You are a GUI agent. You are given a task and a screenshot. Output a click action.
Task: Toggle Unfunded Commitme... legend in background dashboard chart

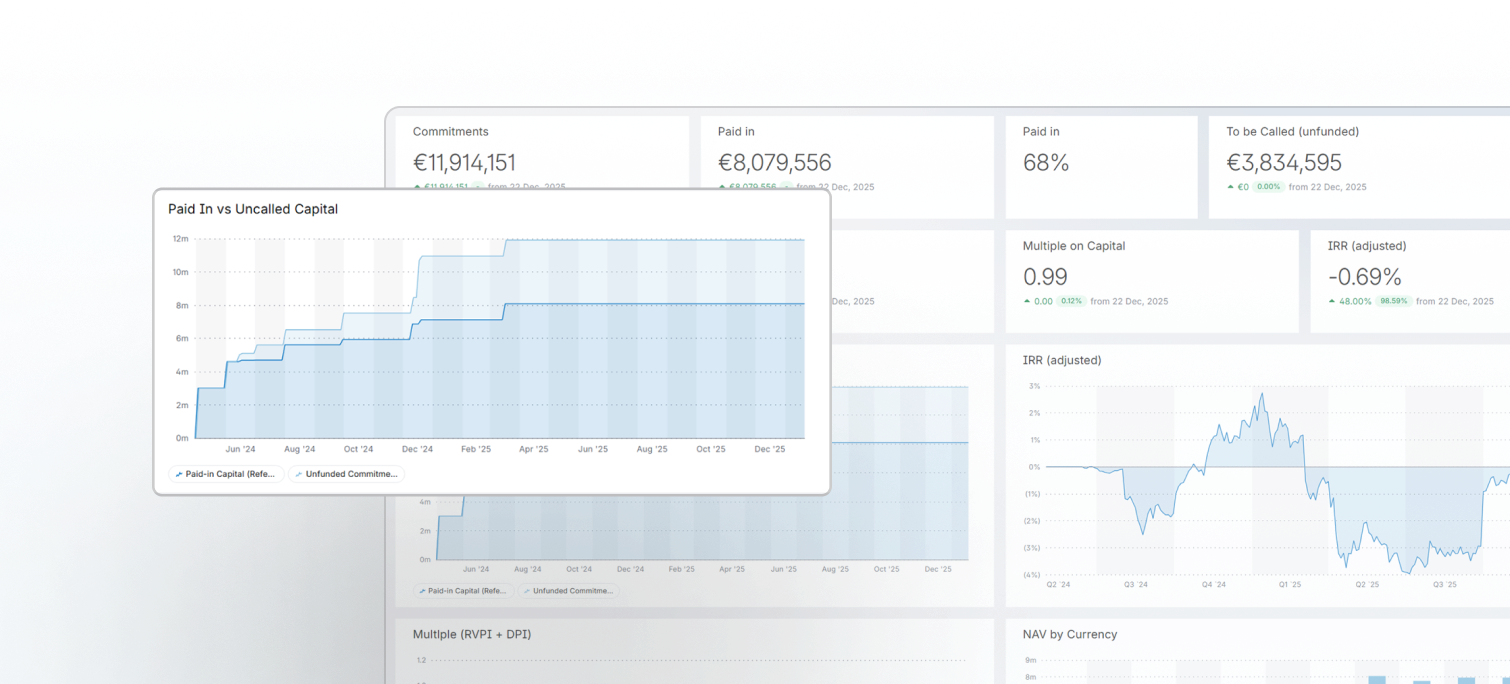pyautogui.click(x=568, y=591)
